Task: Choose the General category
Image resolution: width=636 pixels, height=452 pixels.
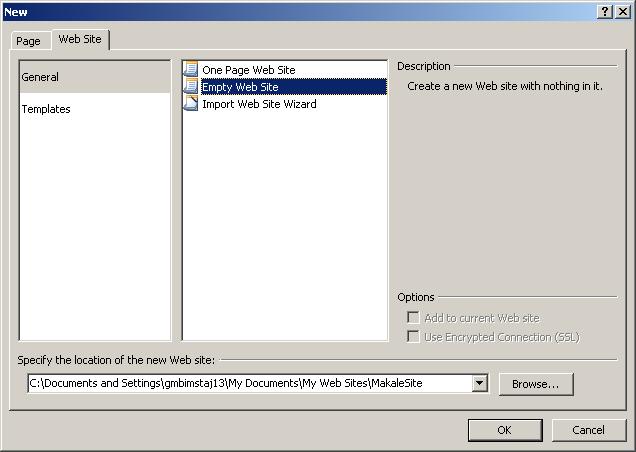Action: tap(95, 77)
